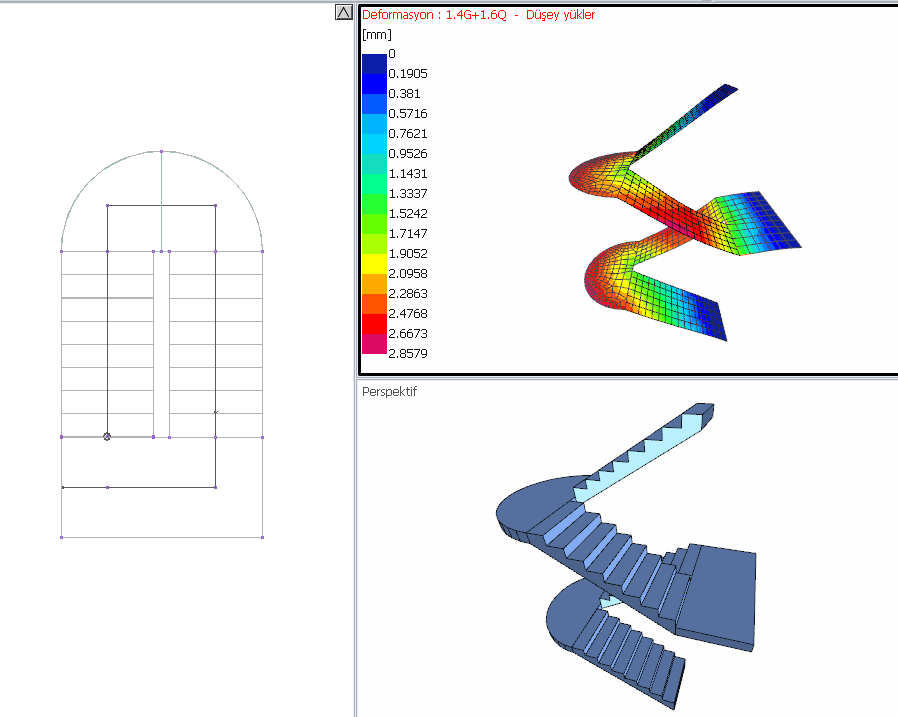Select bottom-left corner grip of plan
This screenshot has height=717, width=898.
pos(62,537)
